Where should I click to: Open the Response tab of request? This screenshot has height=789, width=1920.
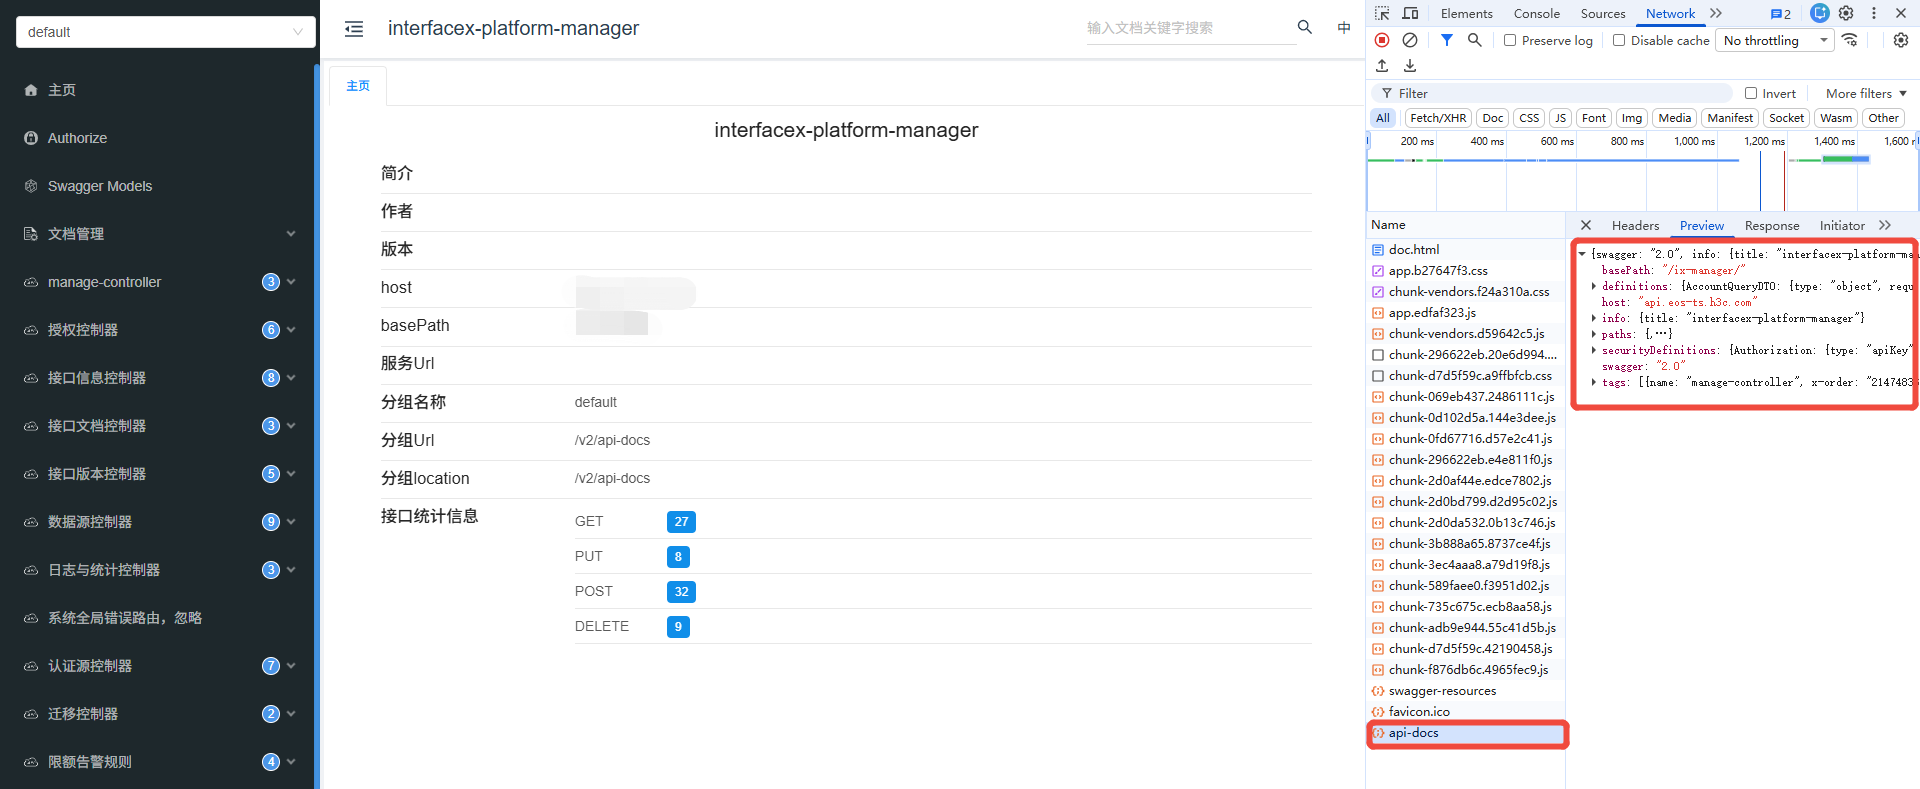(x=1771, y=225)
